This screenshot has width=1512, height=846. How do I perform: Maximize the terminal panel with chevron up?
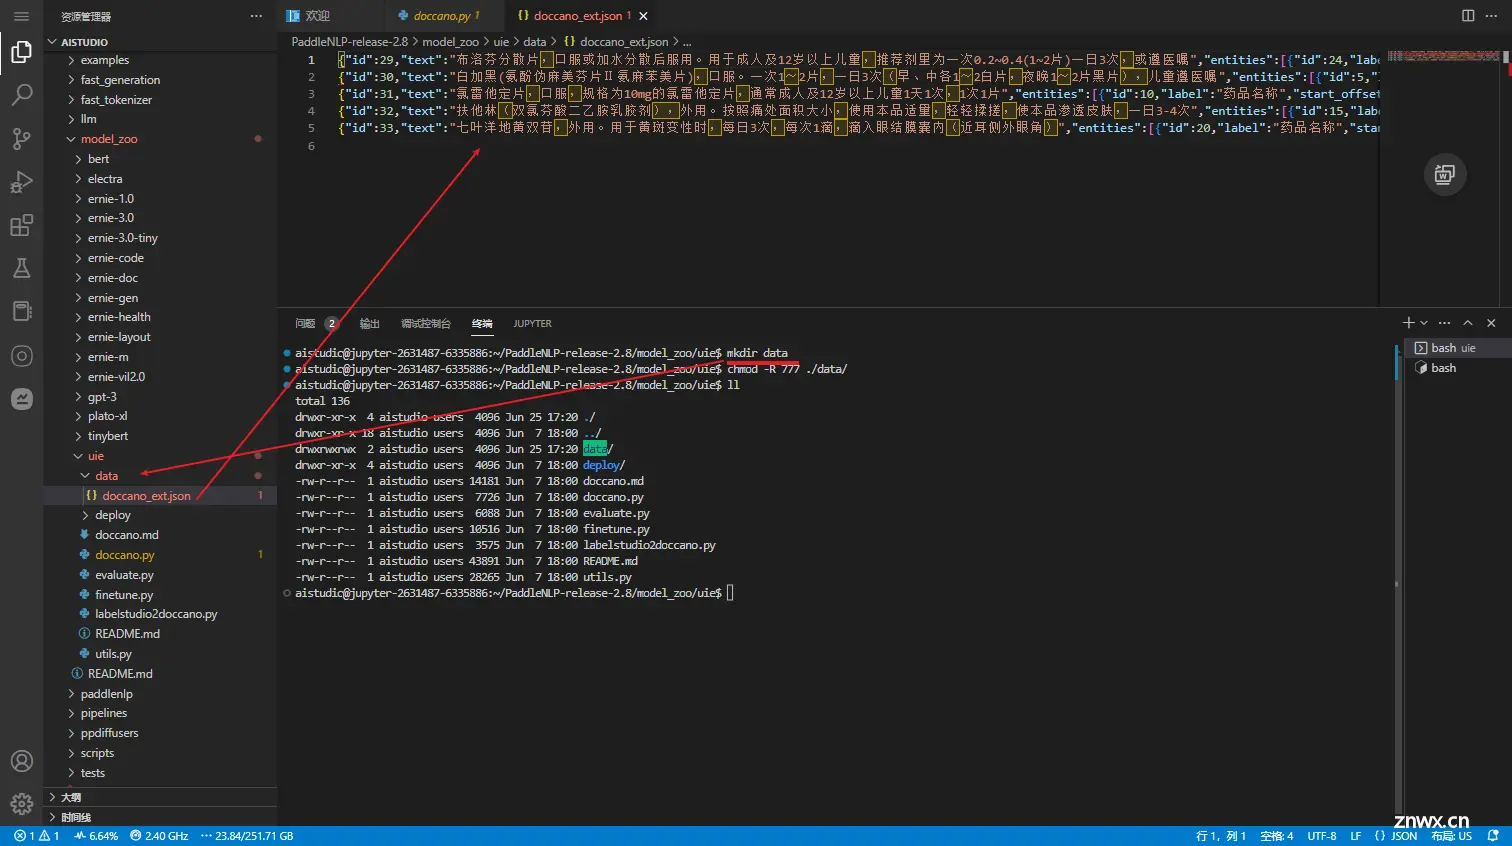[x=1468, y=323]
